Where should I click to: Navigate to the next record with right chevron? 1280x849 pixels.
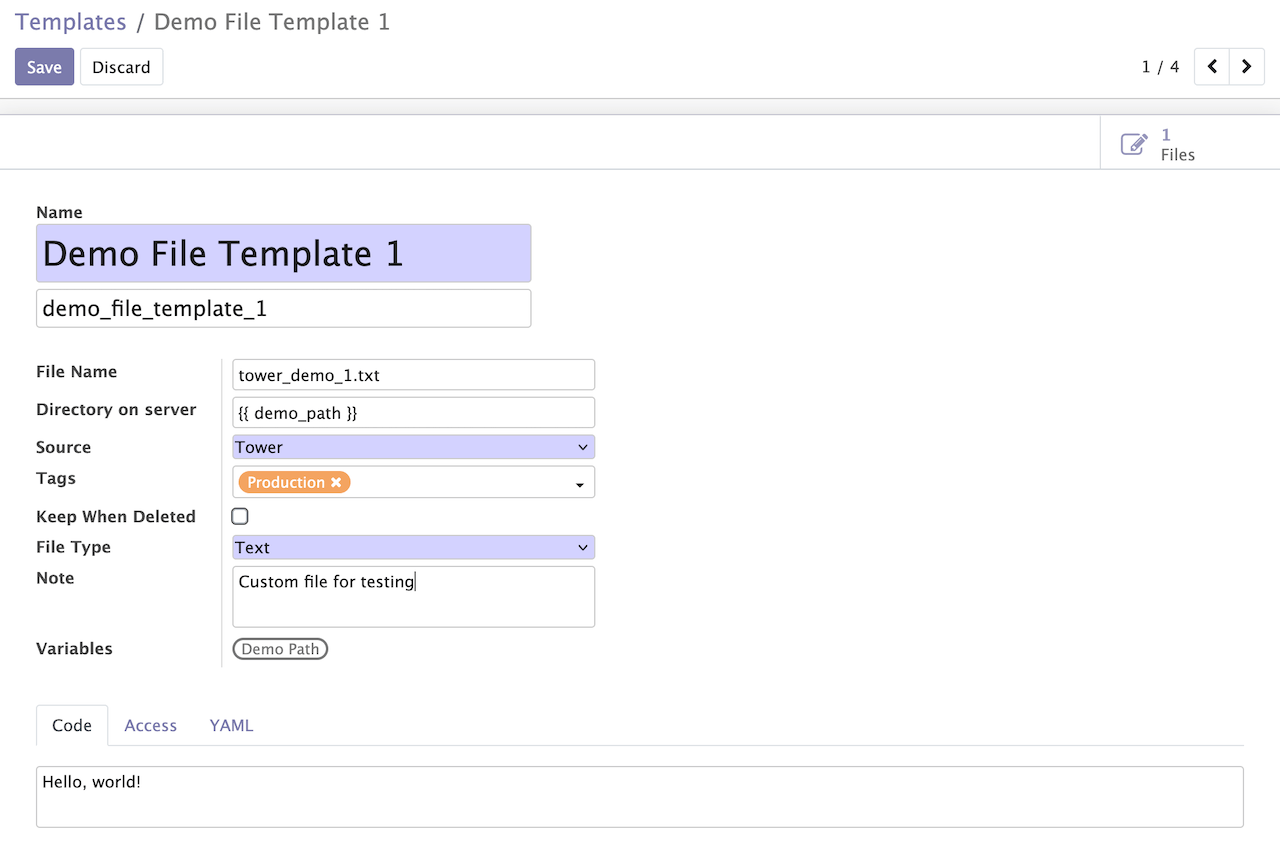(x=1246, y=66)
